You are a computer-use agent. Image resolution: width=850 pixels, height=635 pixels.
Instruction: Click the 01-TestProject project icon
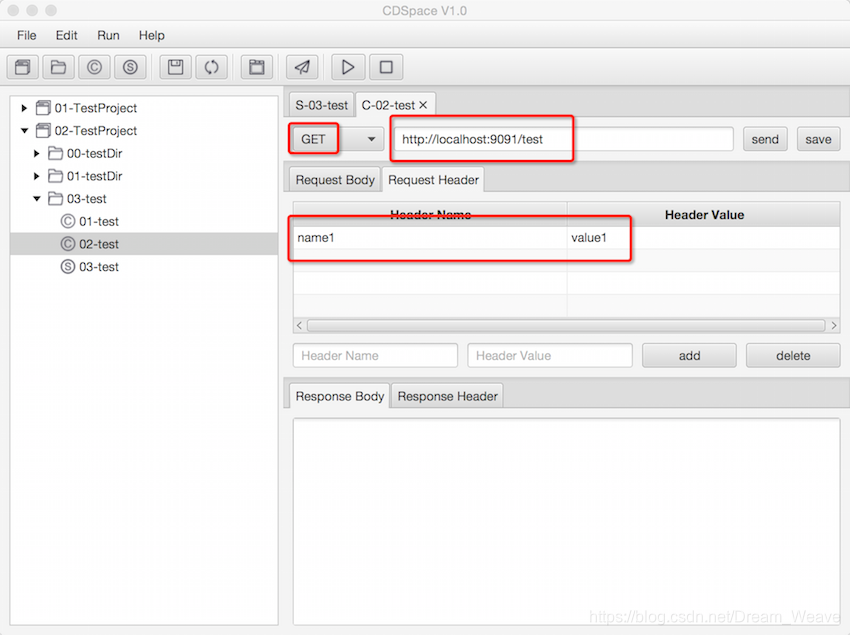coord(43,108)
